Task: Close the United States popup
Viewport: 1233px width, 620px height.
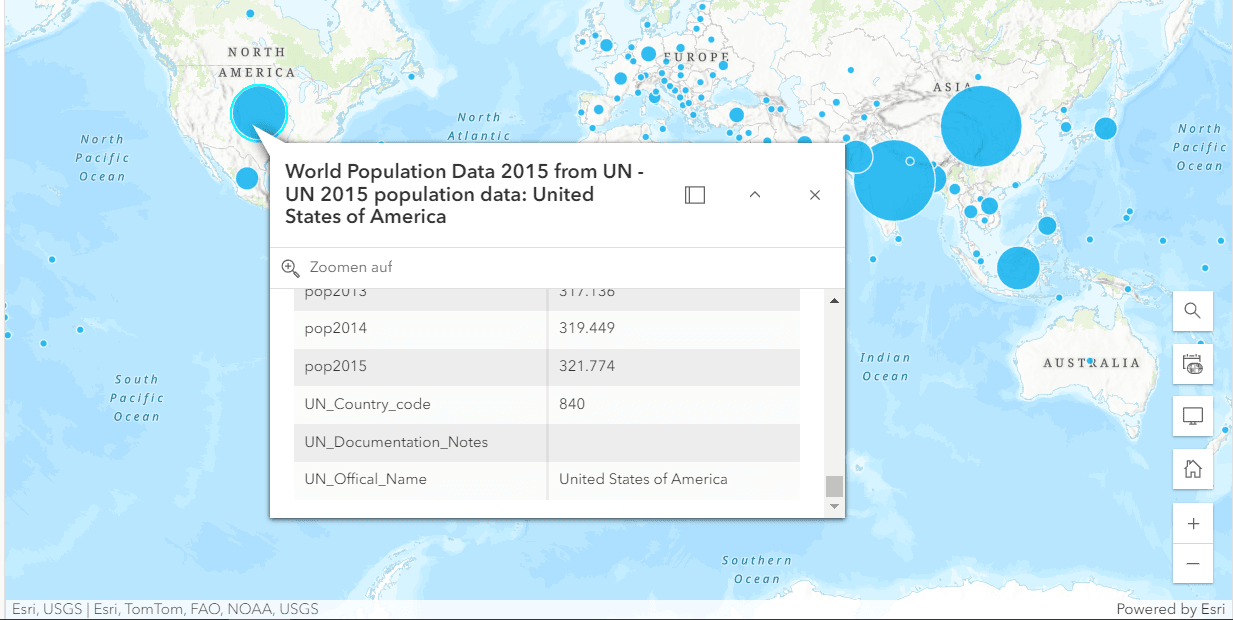Action: 815,195
